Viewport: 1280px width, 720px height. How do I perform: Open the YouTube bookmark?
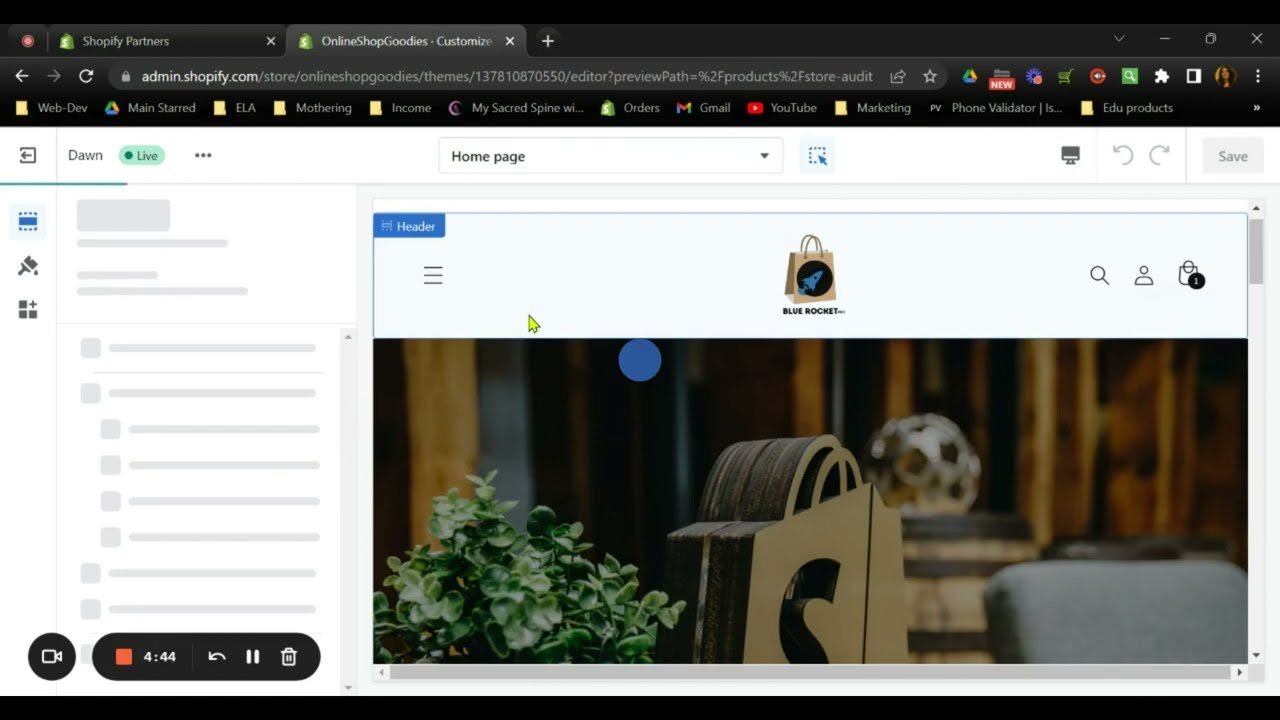pos(782,108)
